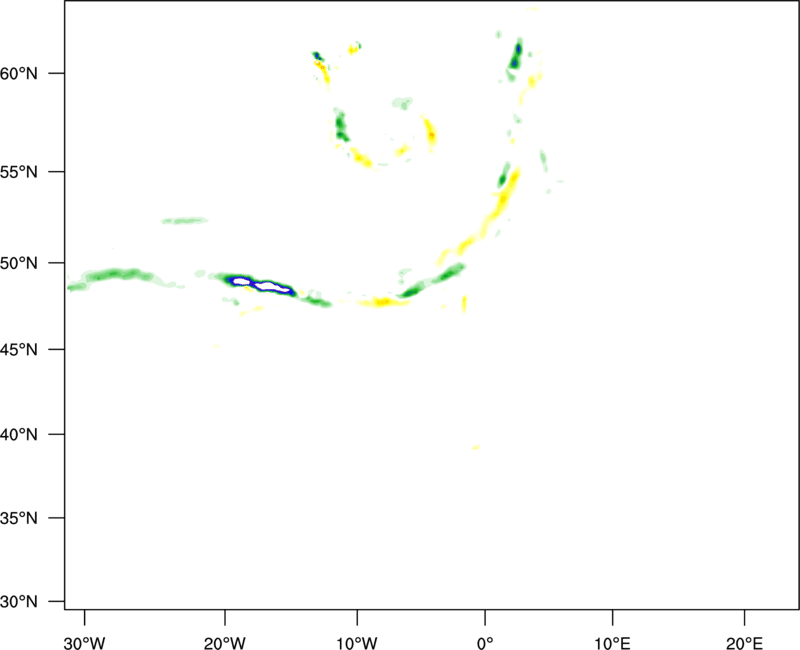This screenshot has width=800, height=650.
Task: Click the 55°N latitude label
Action: point(19,172)
